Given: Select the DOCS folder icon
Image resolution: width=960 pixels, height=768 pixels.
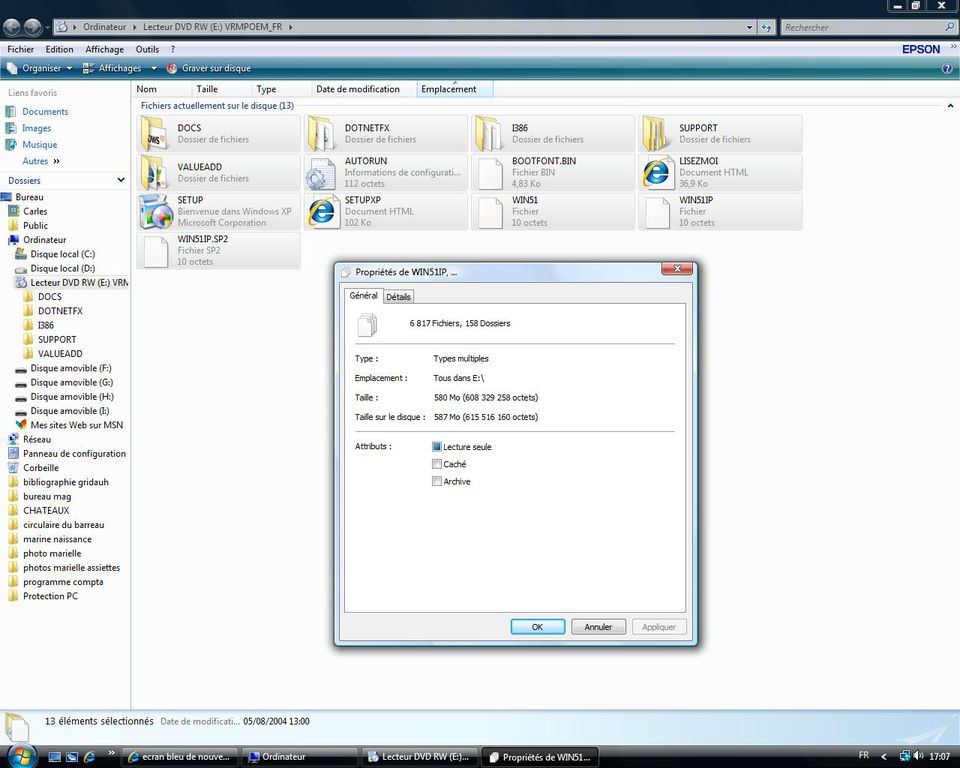Looking at the screenshot, I should pyautogui.click(x=155, y=133).
